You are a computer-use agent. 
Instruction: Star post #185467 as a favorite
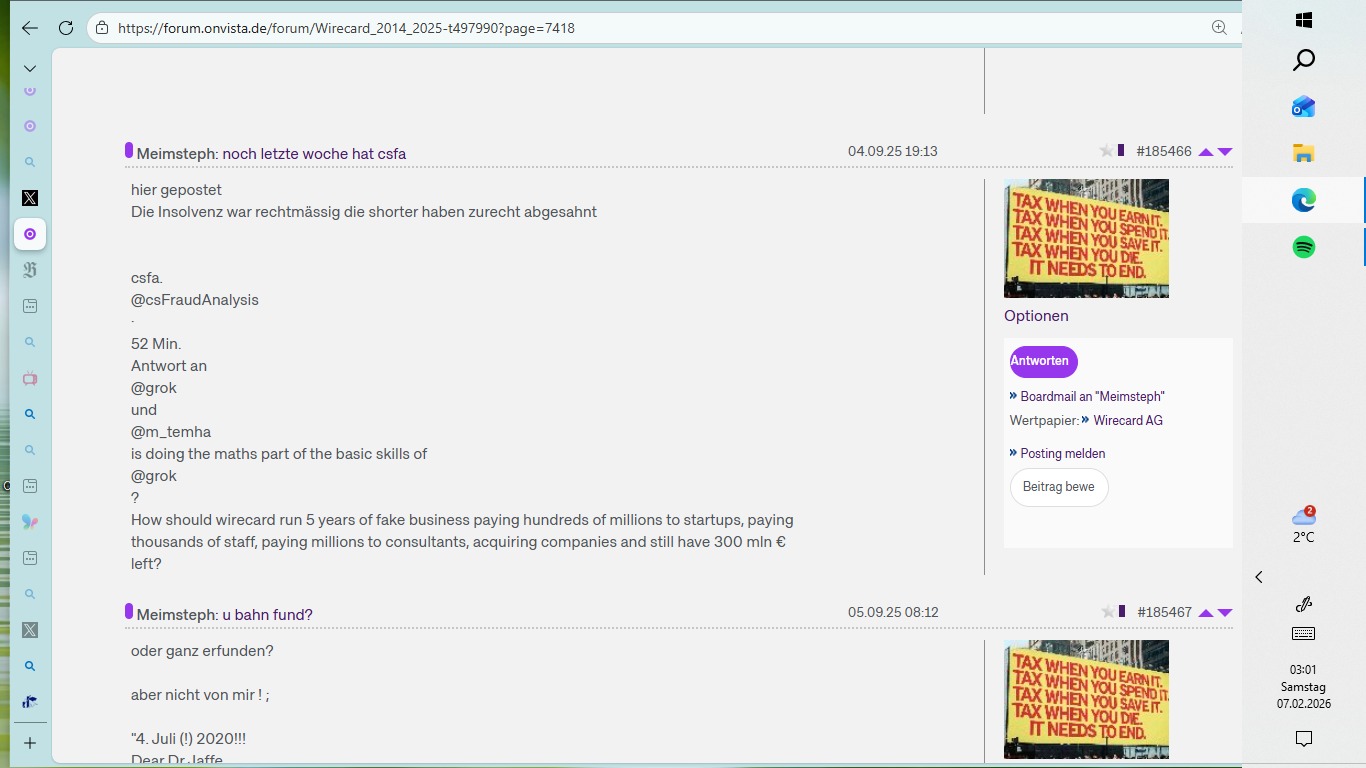tap(1107, 612)
